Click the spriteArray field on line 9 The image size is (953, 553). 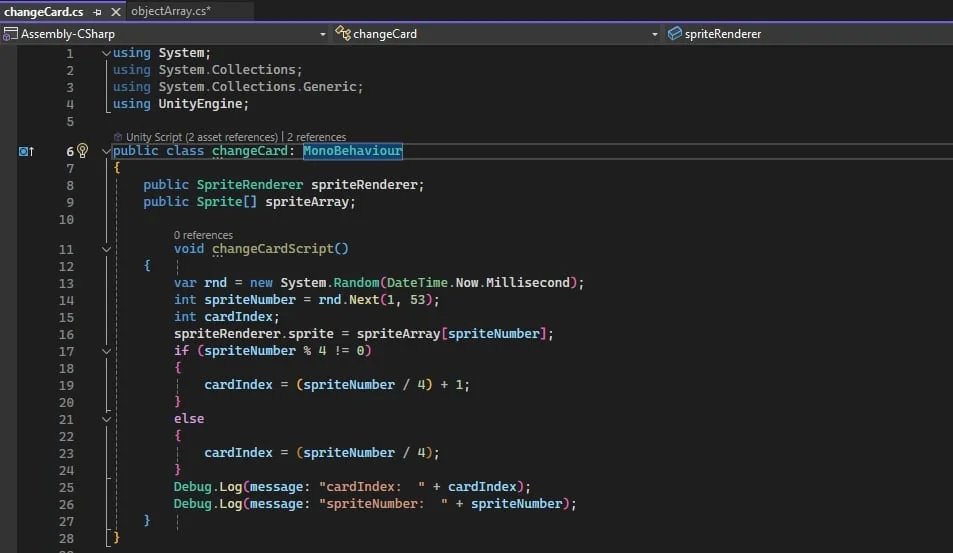coord(307,202)
